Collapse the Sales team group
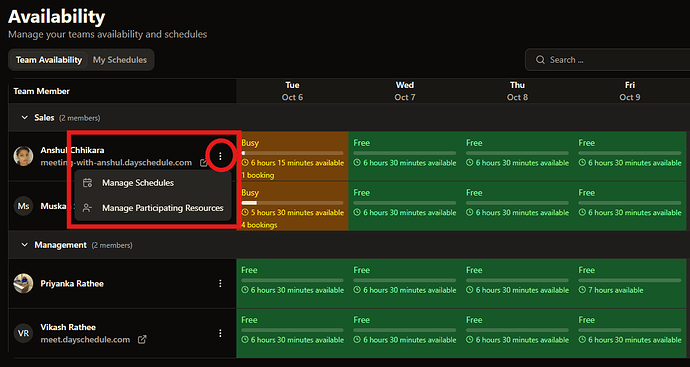The width and height of the screenshot is (690, 367). click(x=25, y=118)
